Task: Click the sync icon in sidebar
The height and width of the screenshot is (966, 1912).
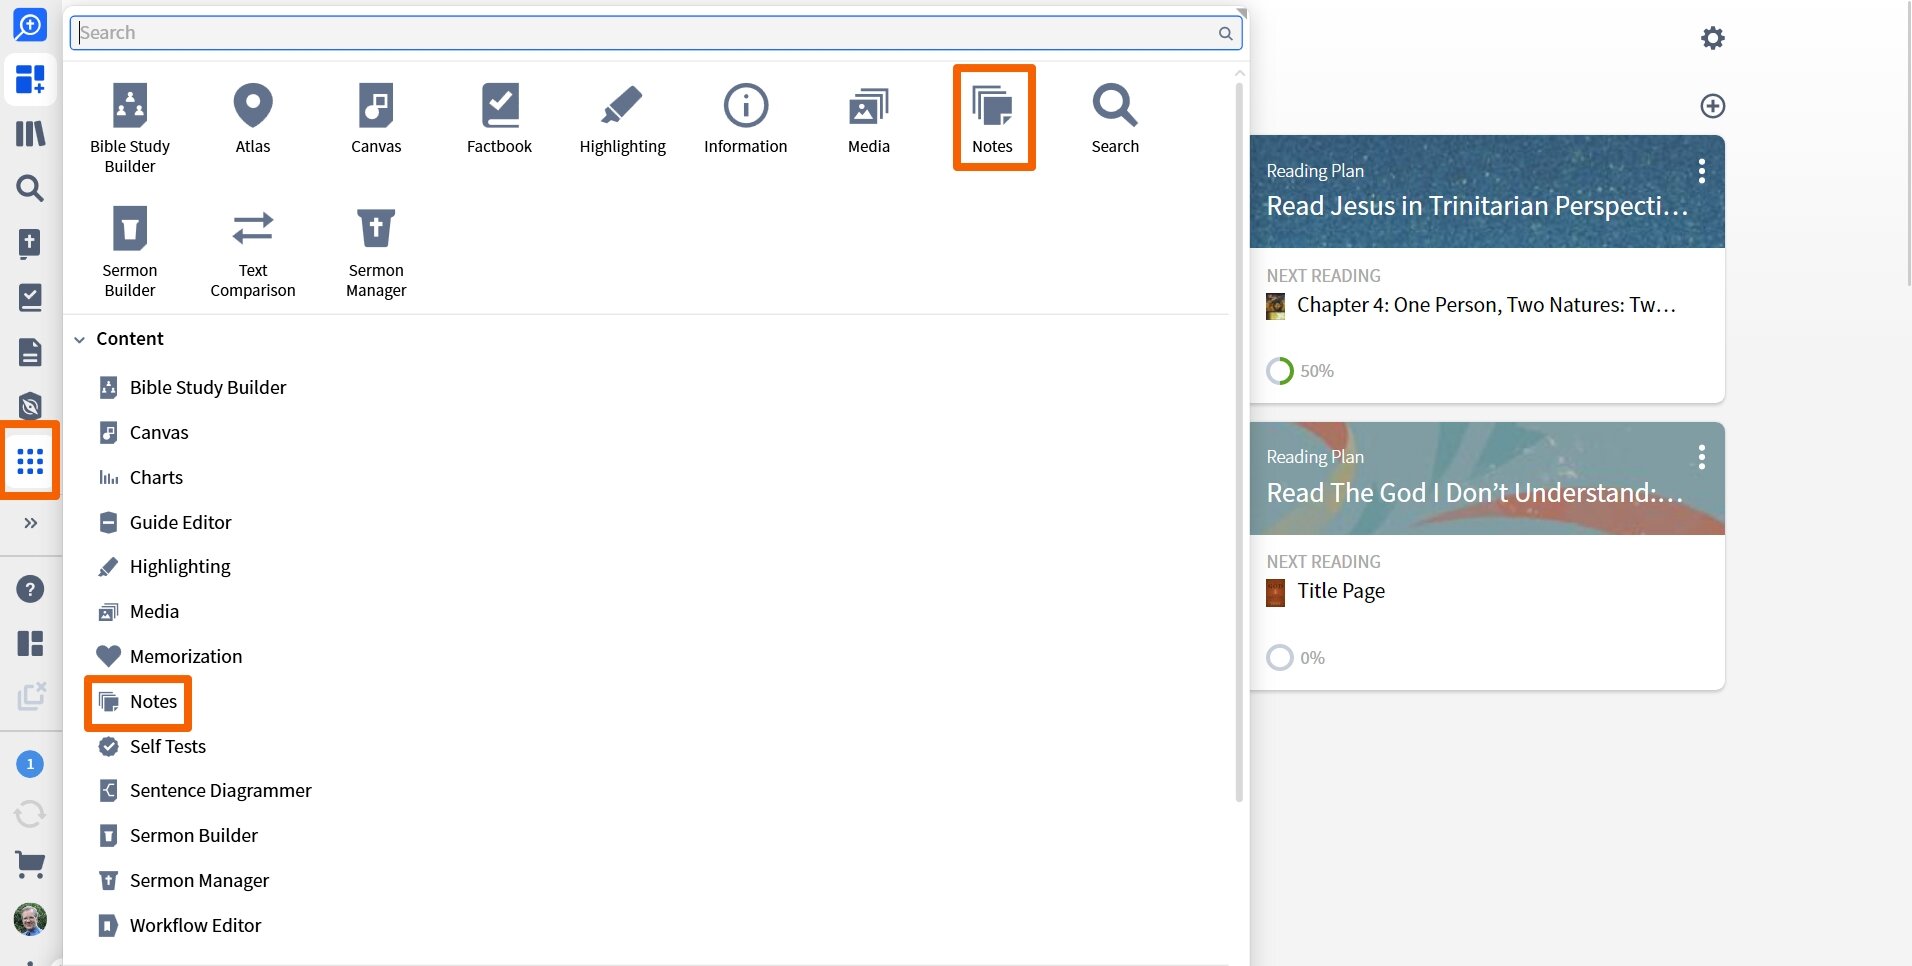Action: click(x=30, y=814)
